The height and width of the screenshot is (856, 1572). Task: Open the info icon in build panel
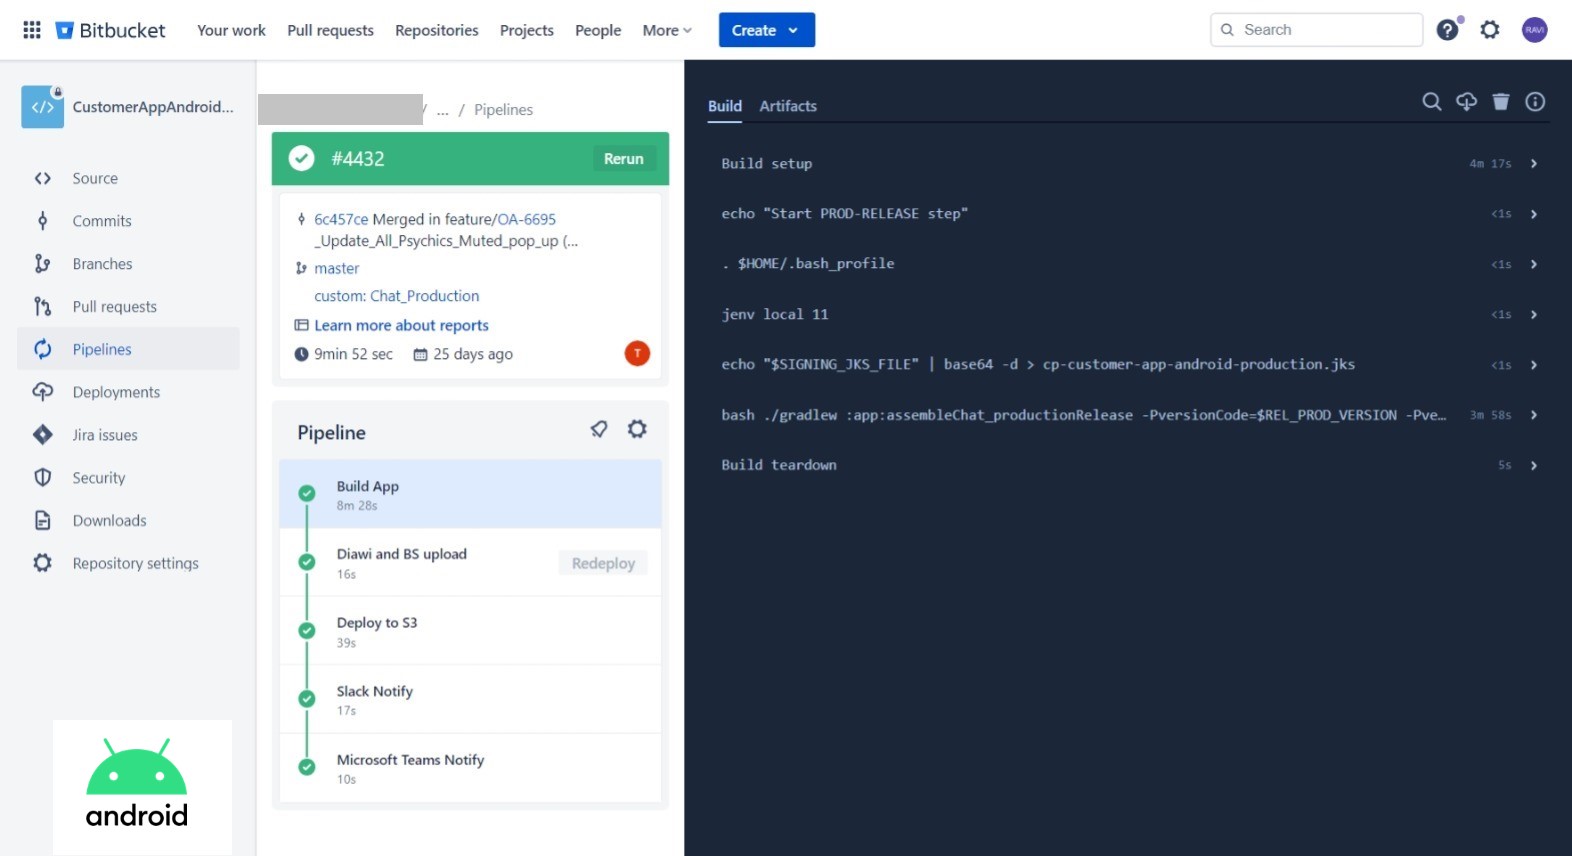(1535, 102)
